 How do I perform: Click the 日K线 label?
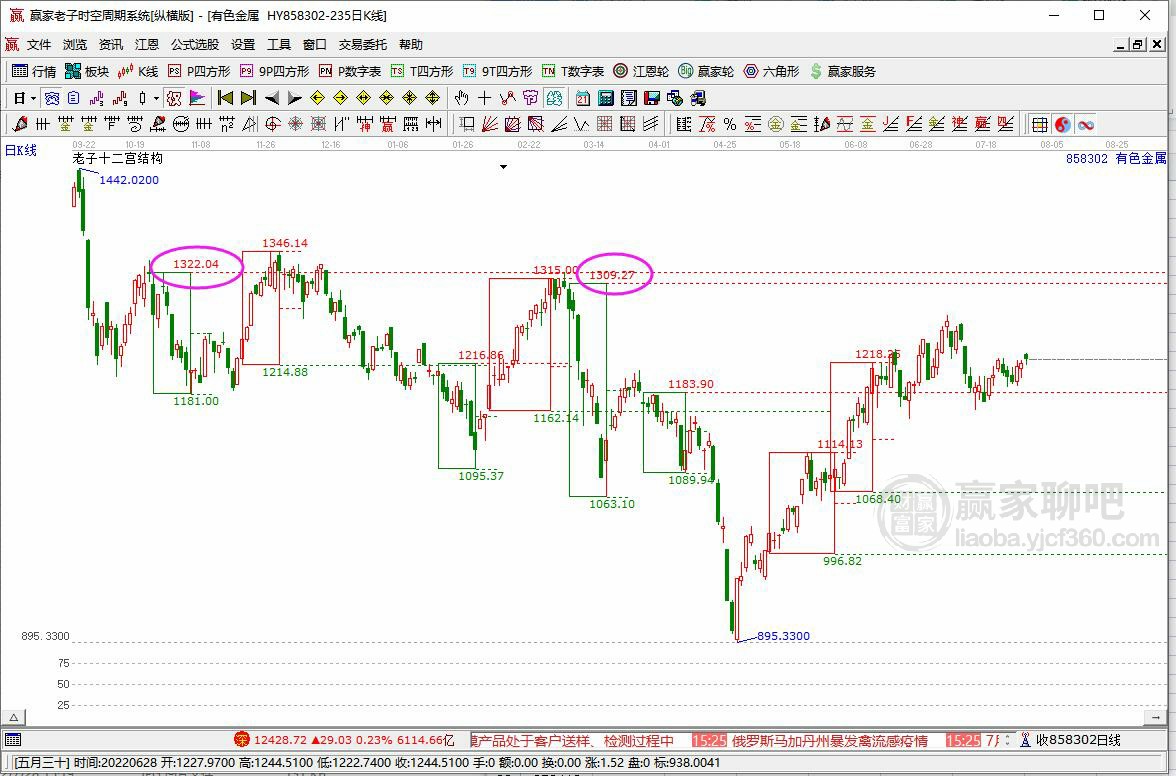[21, 150]
